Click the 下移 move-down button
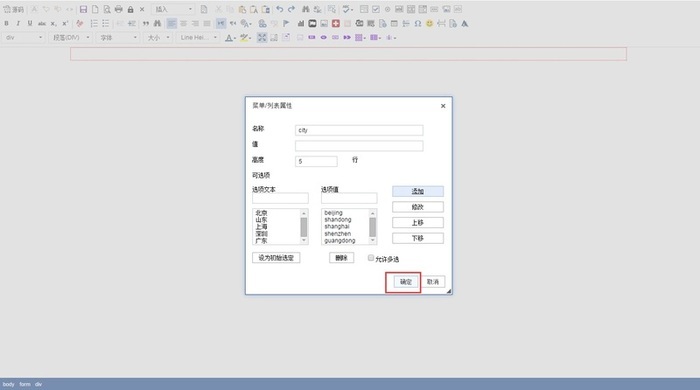700x390 pixels. (x=418, y=238)
